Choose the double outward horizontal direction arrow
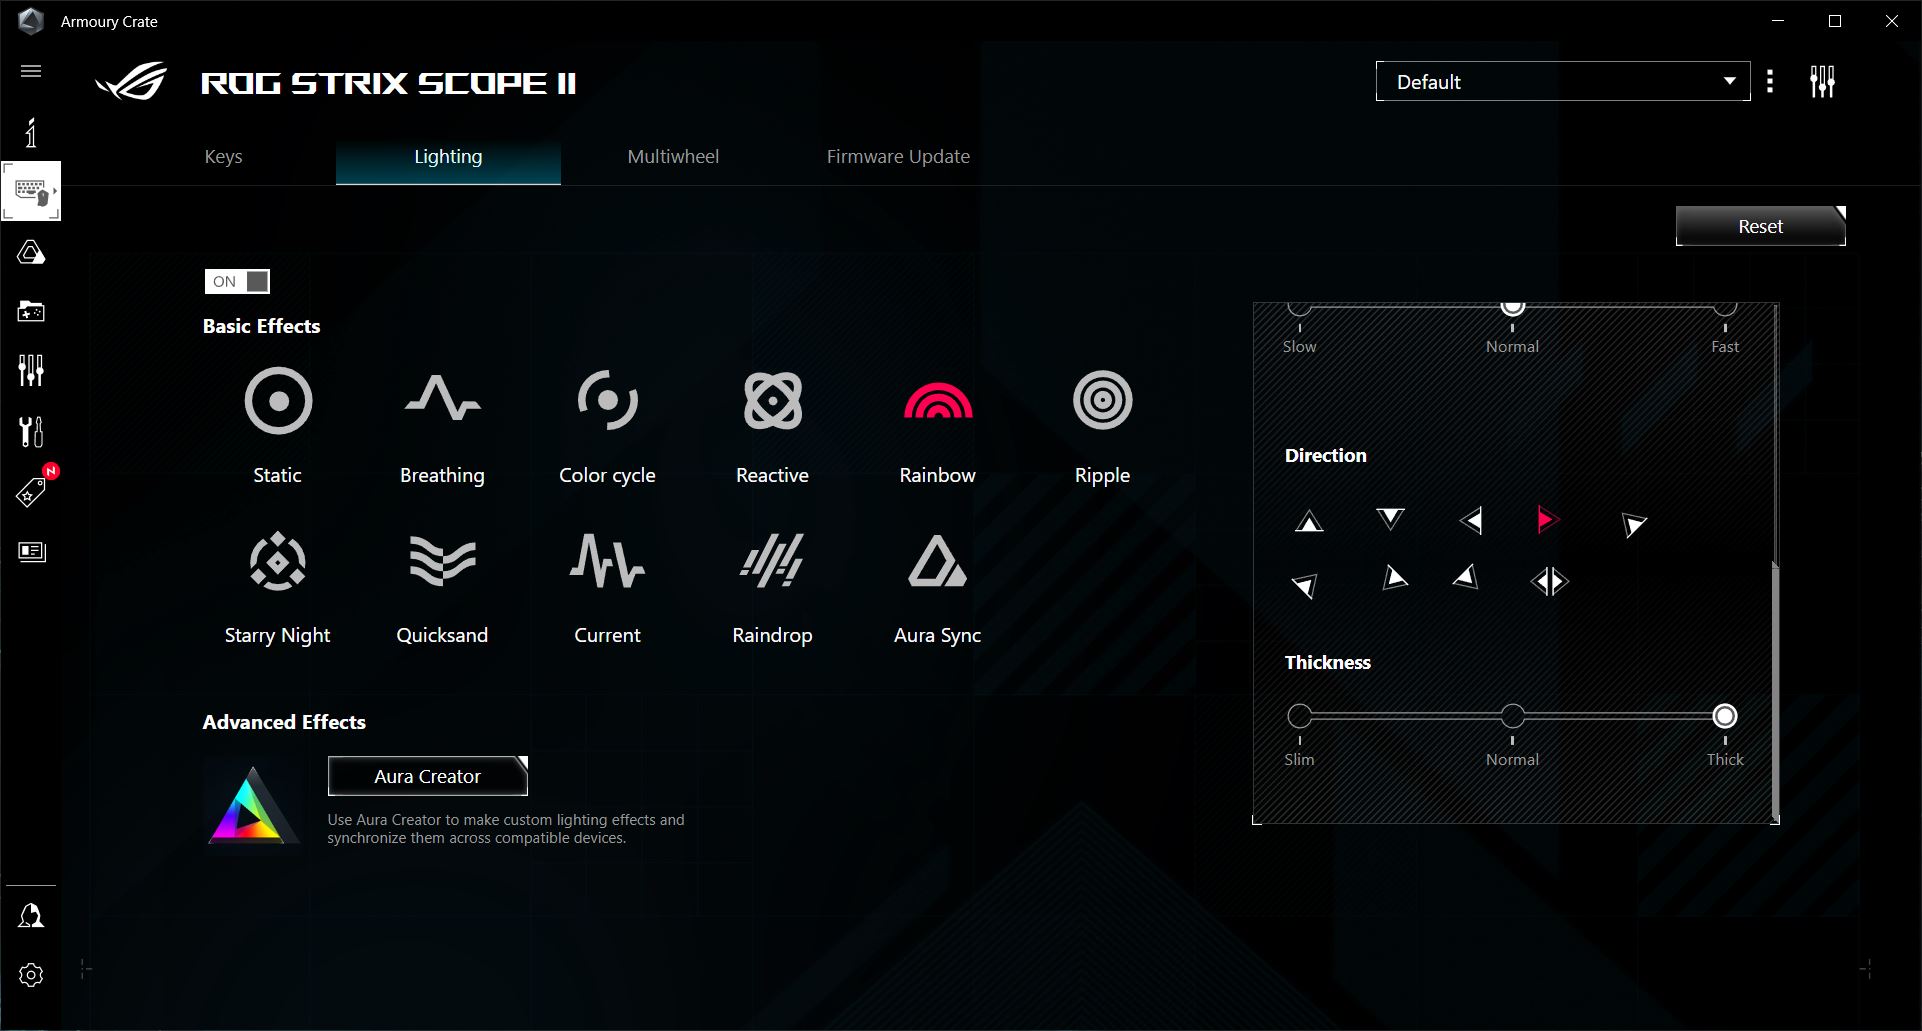The width and height of the screenshot is (1922, 1031). [x=1550, y=581]
